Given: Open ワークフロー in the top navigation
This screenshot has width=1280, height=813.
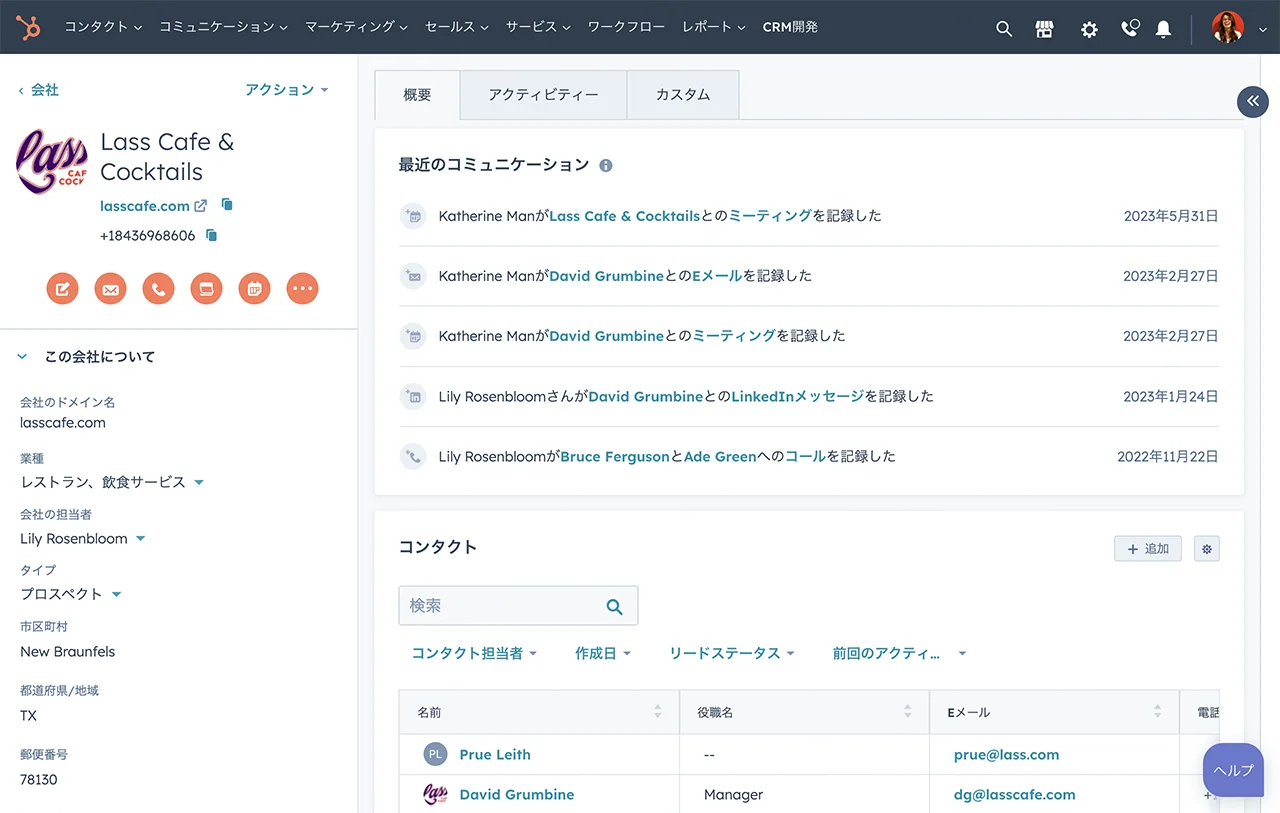Looking at the screenshot, I should click(626, 27).
